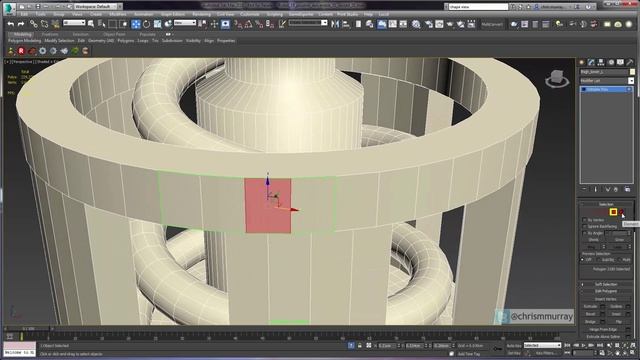Open the selection filter dropdown
Image resolution: width=640 pixels, height=360 pixels.
click(74, 23)
